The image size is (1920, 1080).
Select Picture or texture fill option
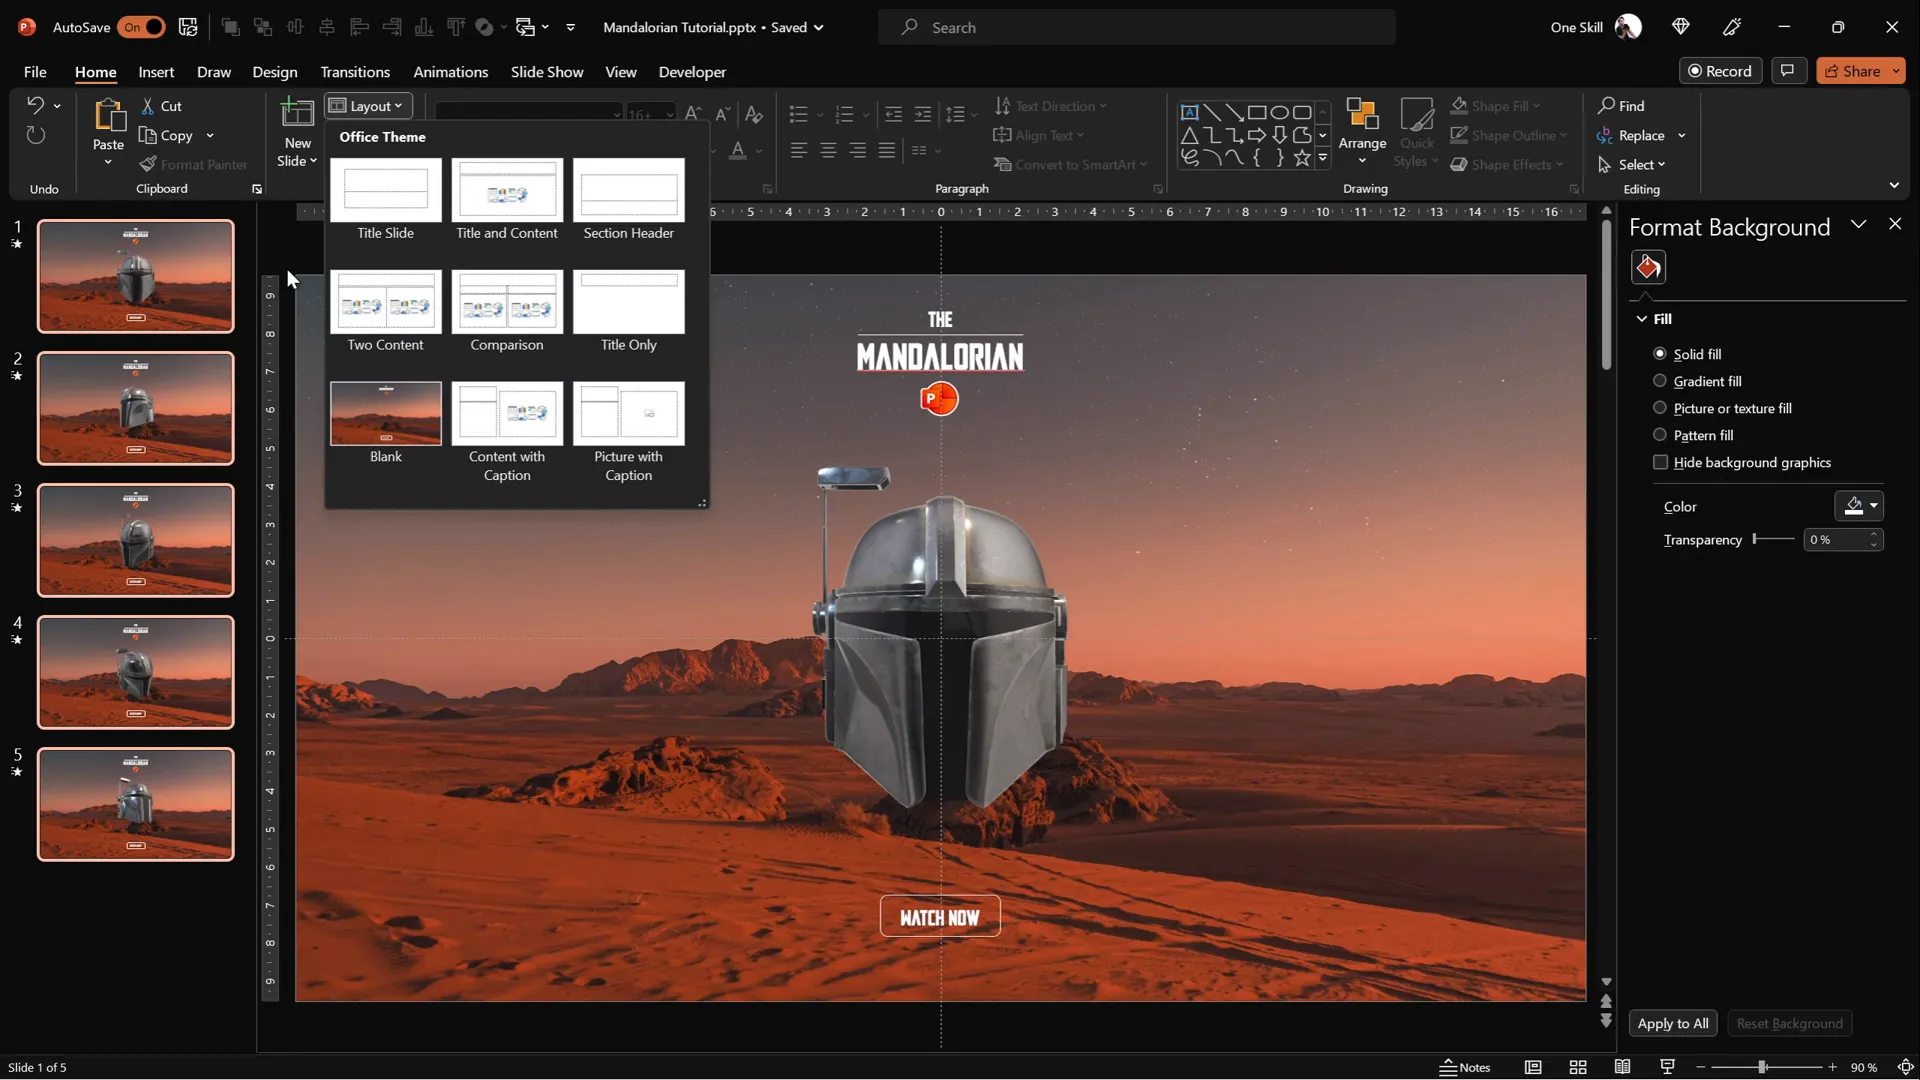click(1660, 407)
